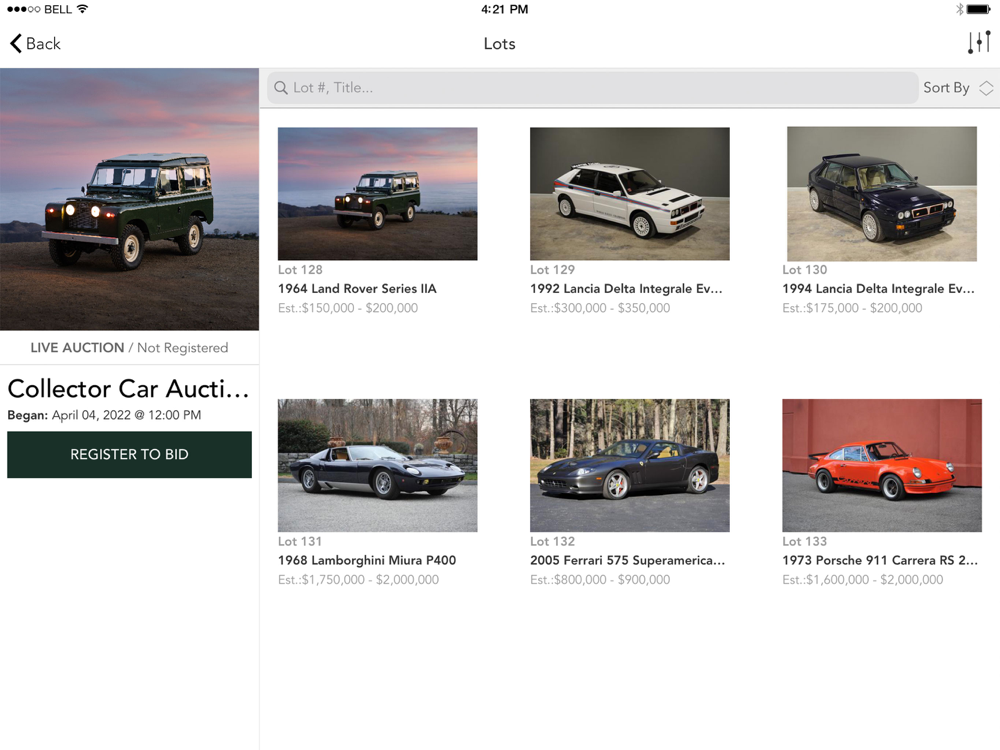This screenshot has height=750, width=1000.
Task: Focus the Lot #, Title search field
Action: coord(592,88)
